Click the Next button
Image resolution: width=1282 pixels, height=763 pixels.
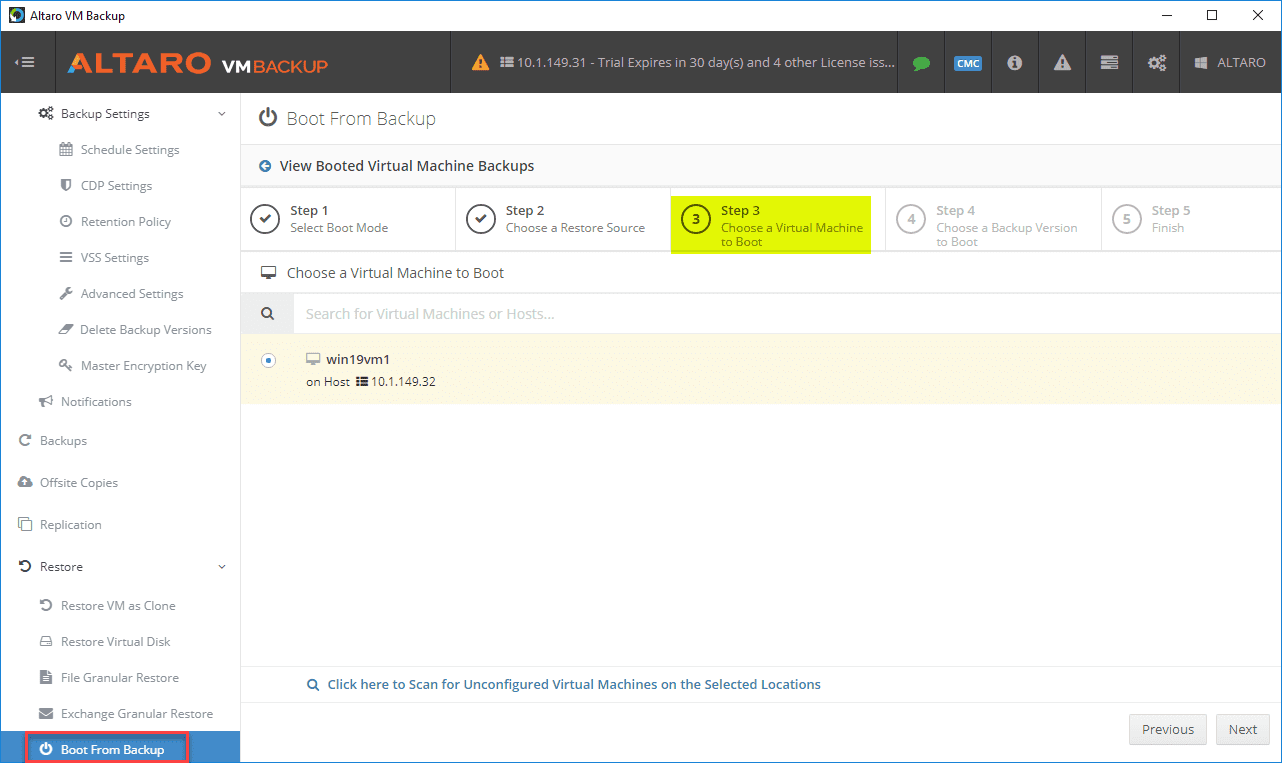(1242, 729)
